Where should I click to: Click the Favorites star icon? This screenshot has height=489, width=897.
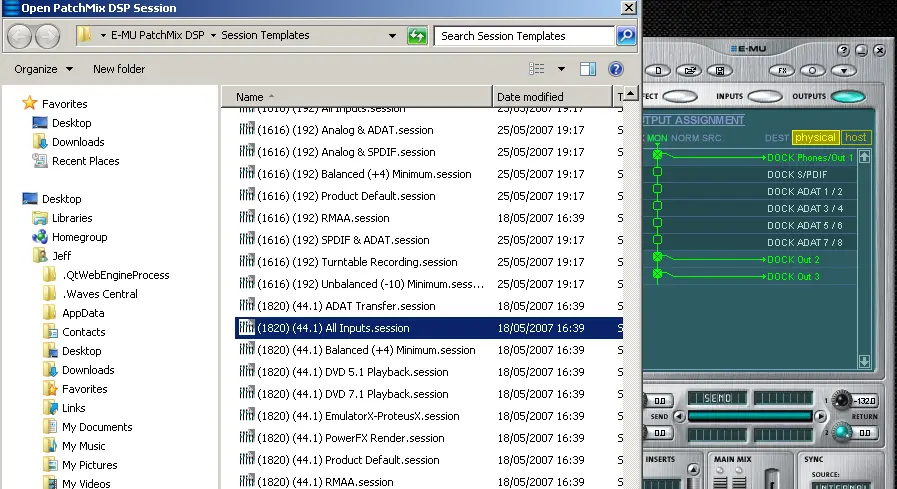[29, 104]
